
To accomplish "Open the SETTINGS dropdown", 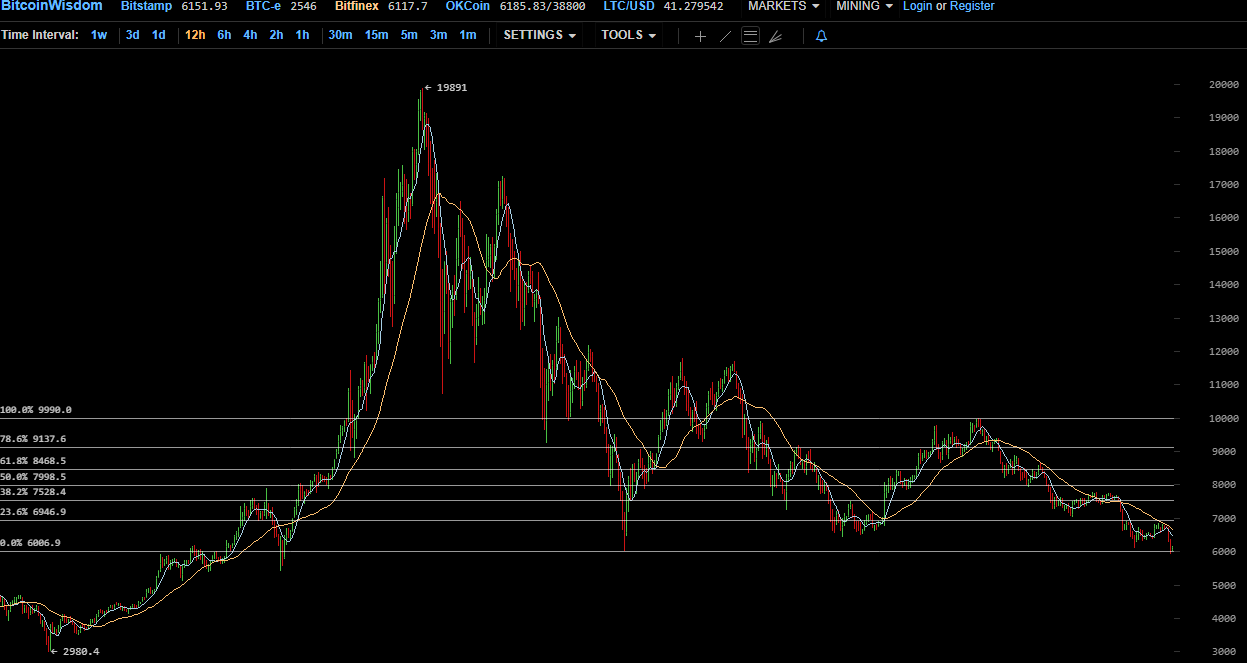I will [x=540, y=35].
